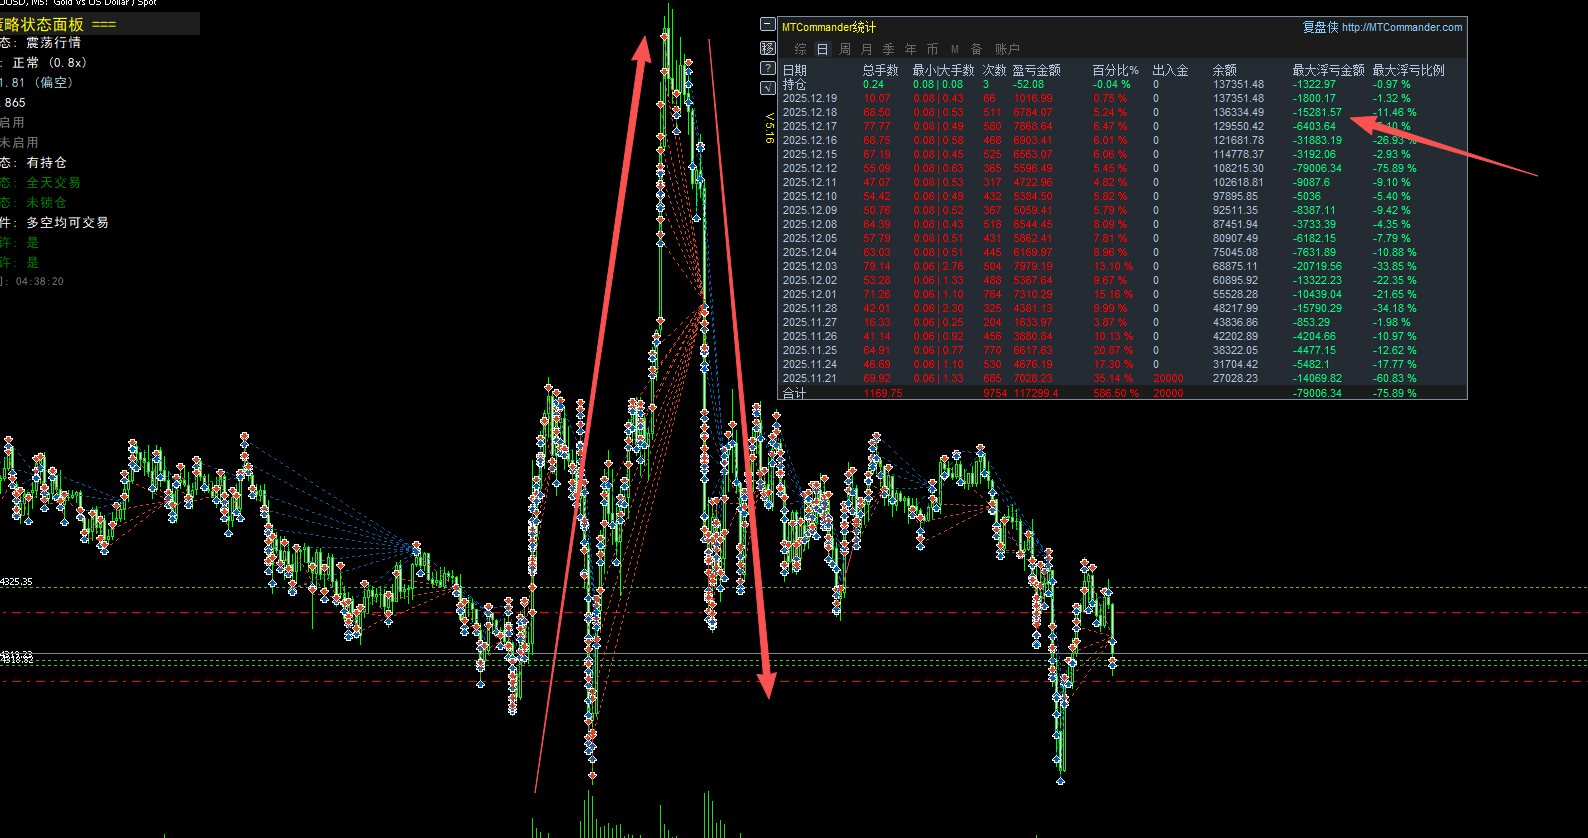Click the 次数 column header
The height and width of the screenshot is (838, 1588).
tap(994, 70)
